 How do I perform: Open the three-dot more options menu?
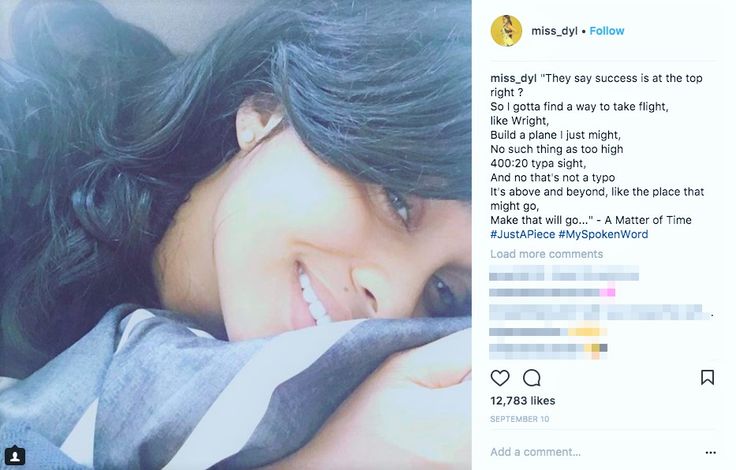pyautogui.click(x=711, y=453)
